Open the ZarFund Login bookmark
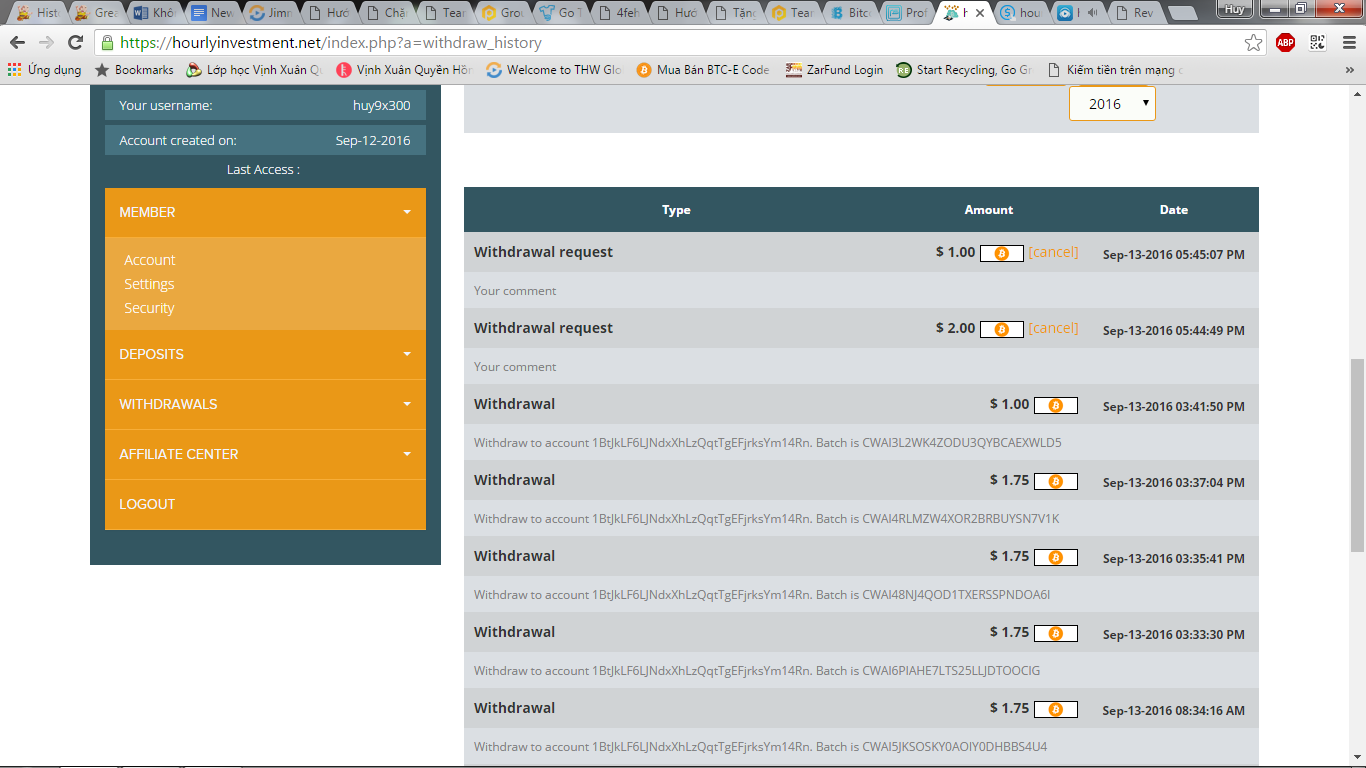The width and height of the screenshot is (1366, 768). point(834,70)
